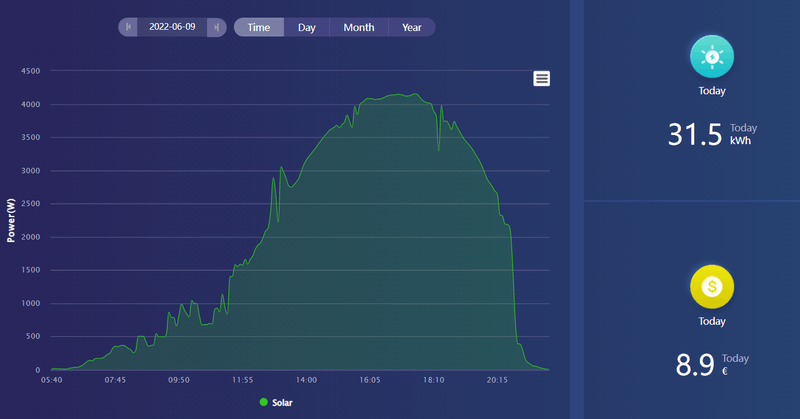Click the 16:05 time axis label
800x419 pixels.
(370, 380)
